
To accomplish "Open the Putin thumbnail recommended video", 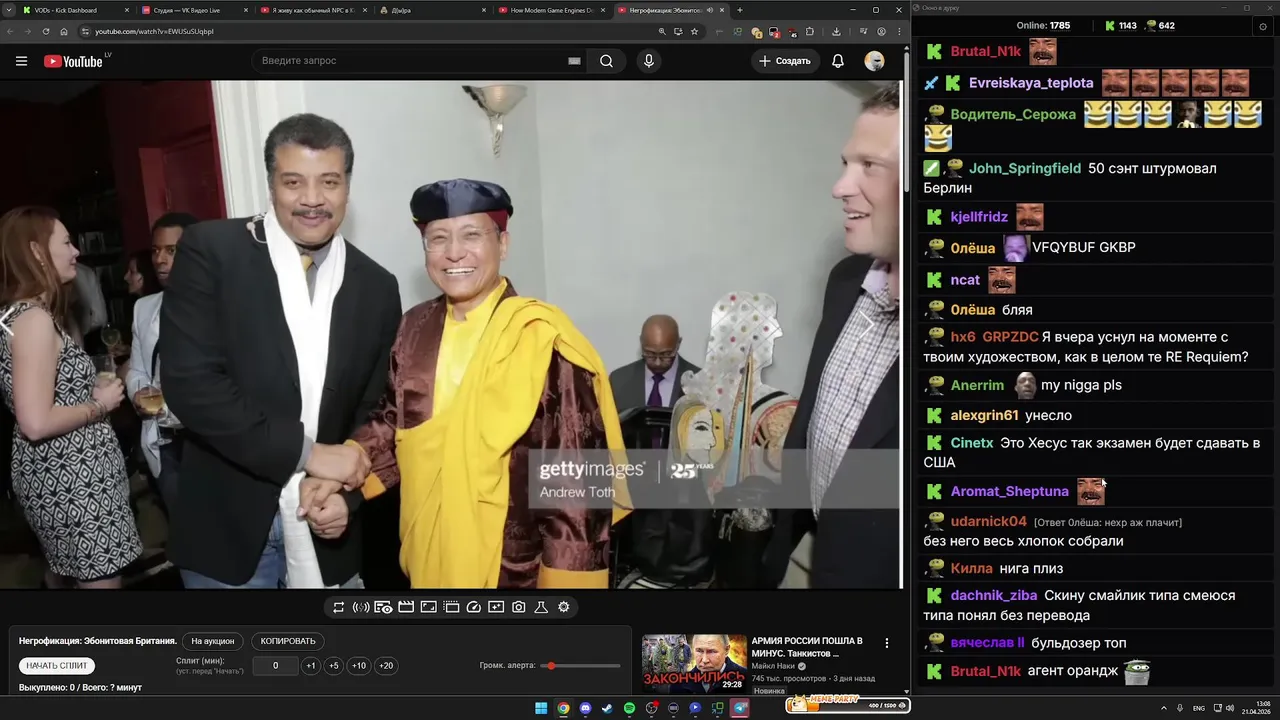I will 694,663.
